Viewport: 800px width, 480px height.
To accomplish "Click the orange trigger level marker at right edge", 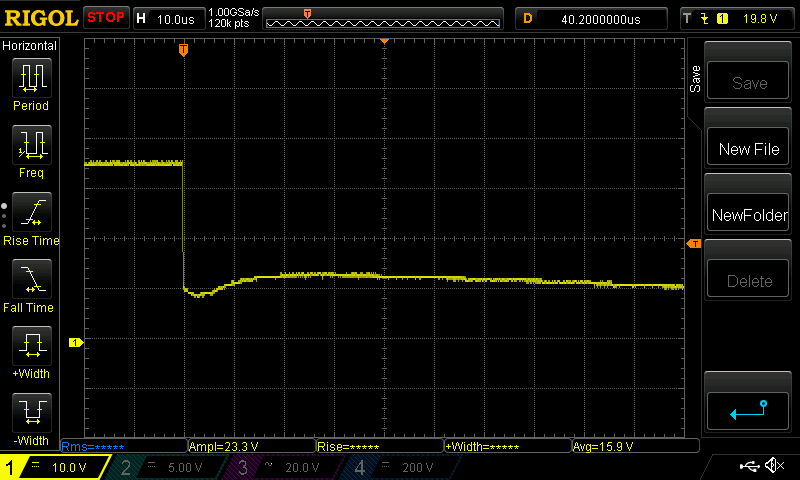I will (693, 244).
